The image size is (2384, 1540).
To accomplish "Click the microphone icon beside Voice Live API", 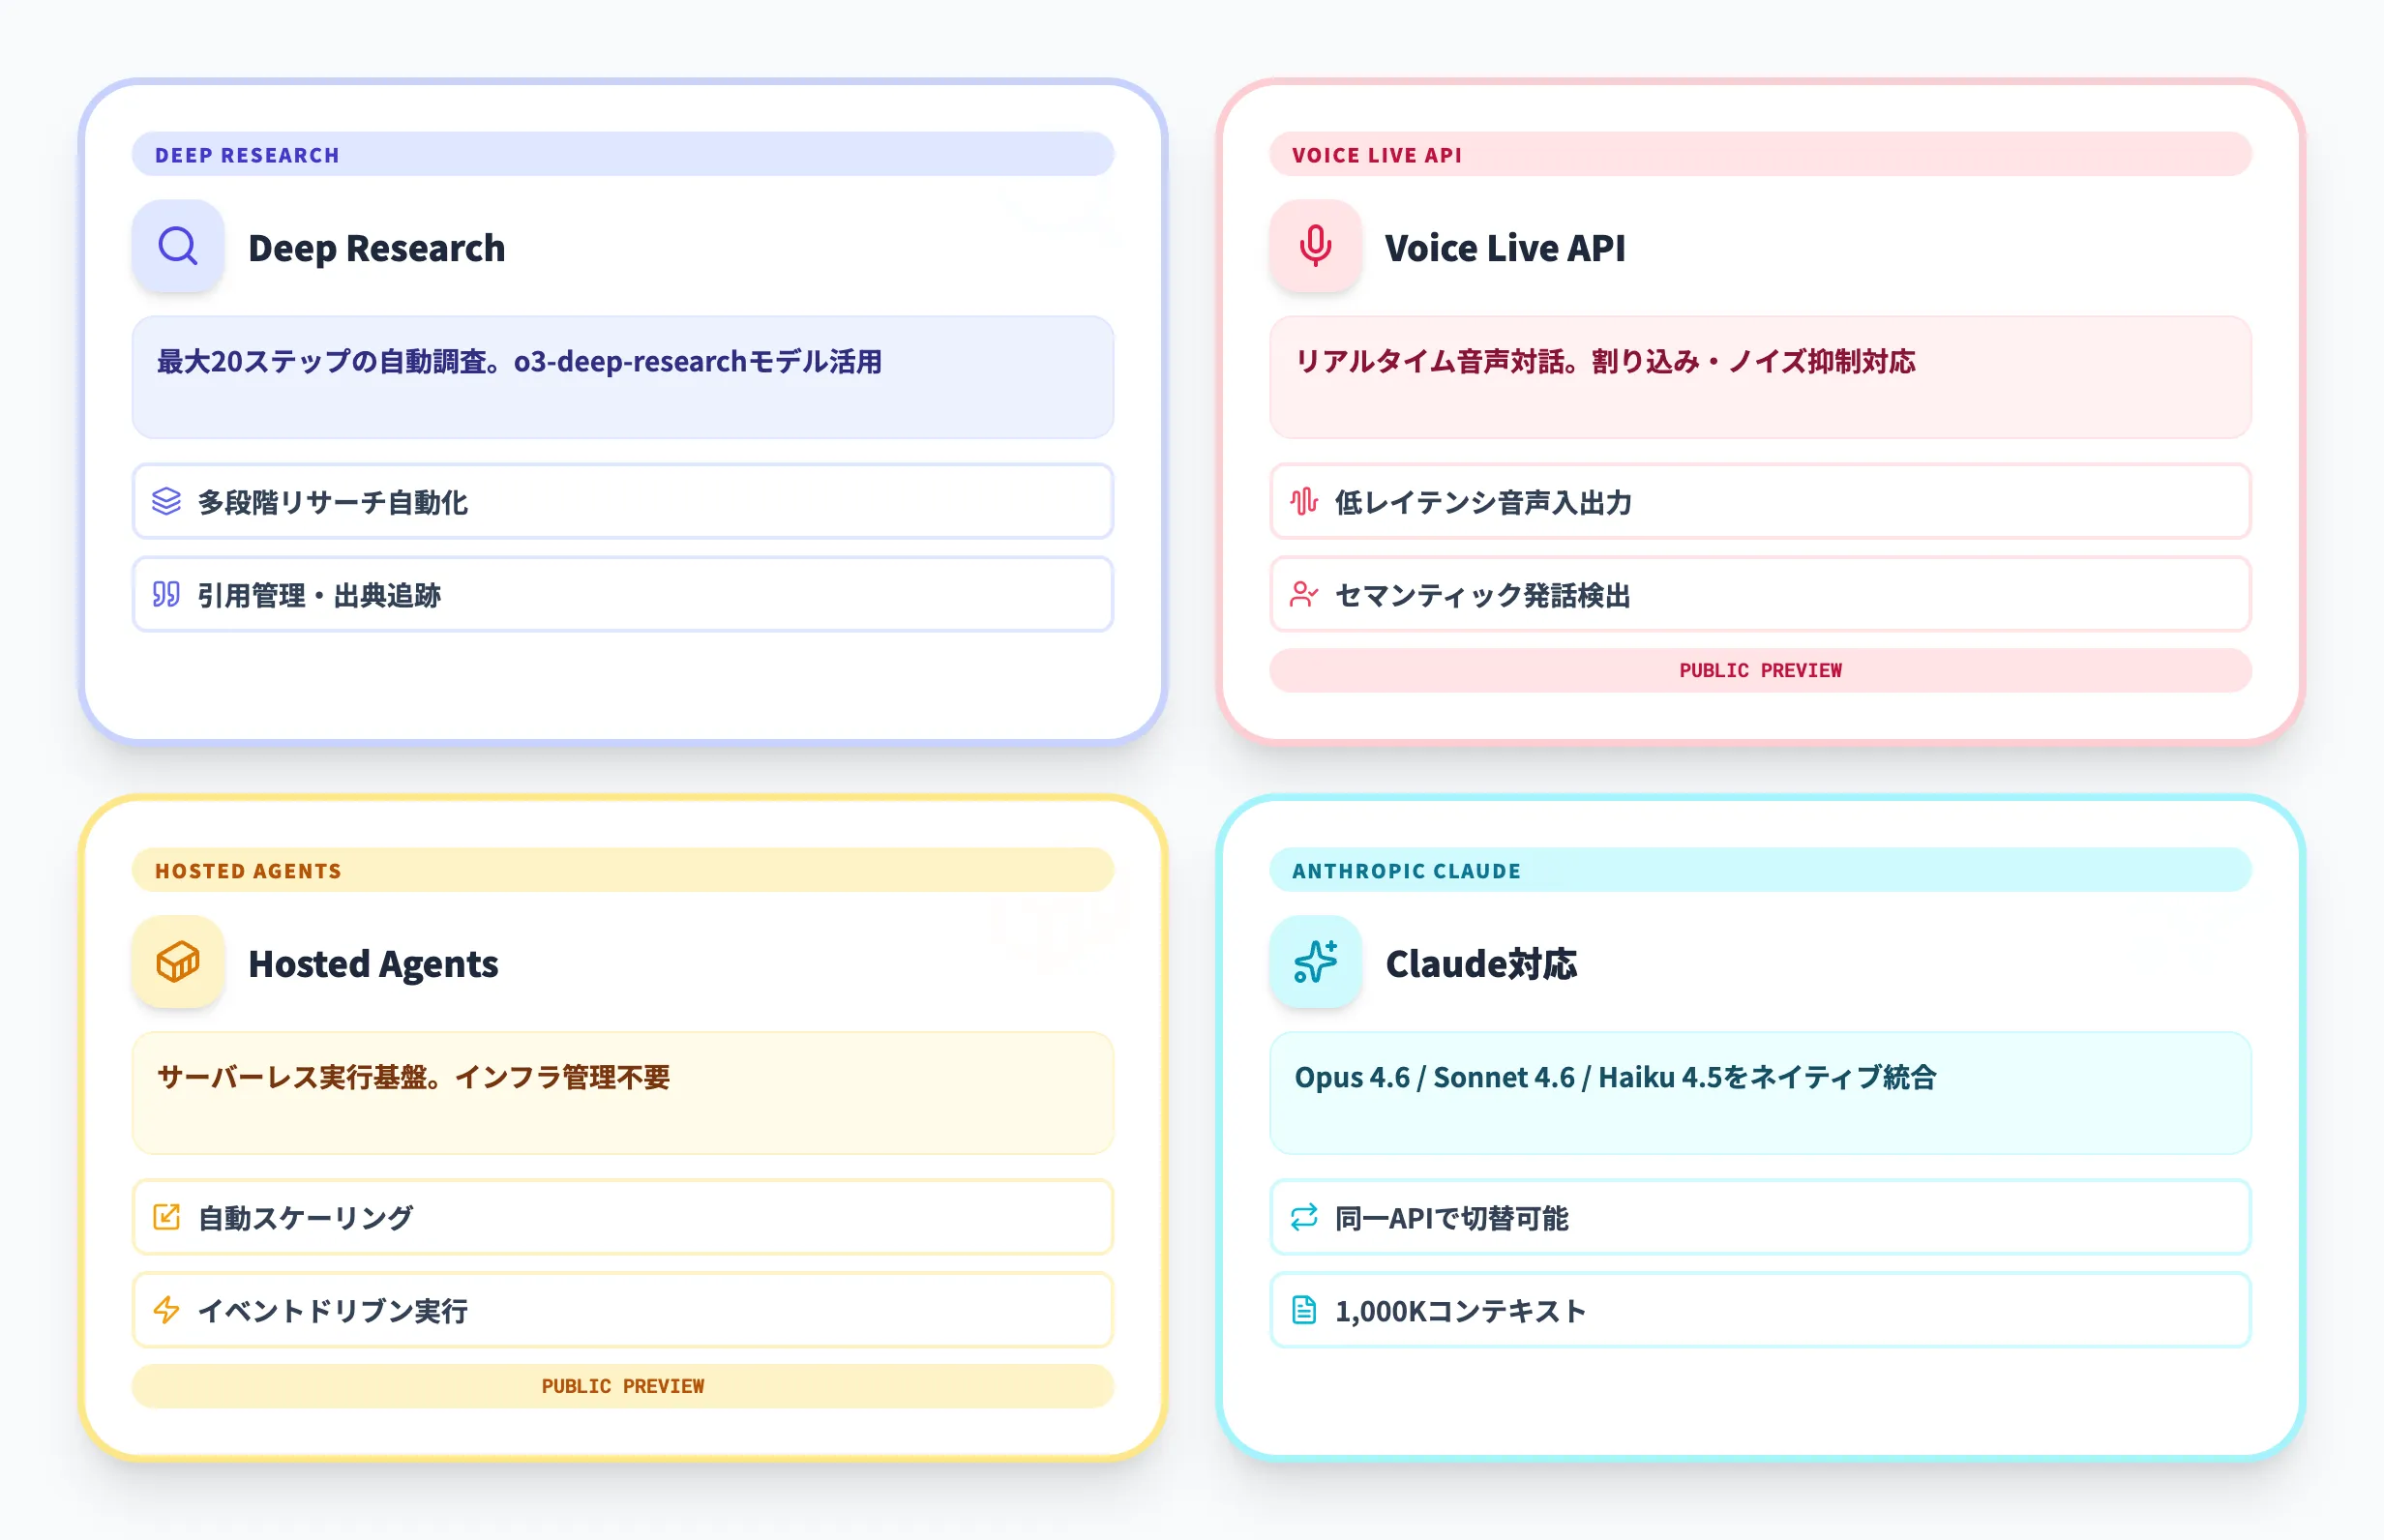I will (x=1315, y=247).
